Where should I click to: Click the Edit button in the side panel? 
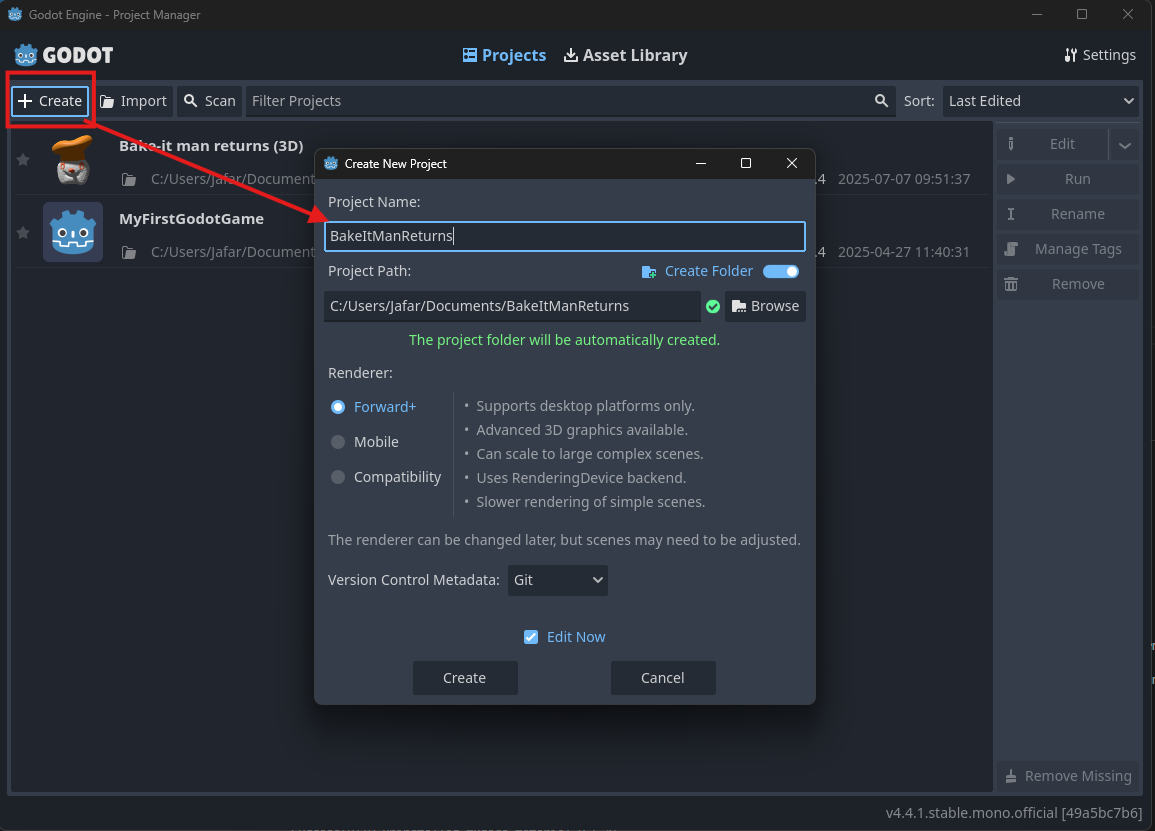[x=1053, y=144]
